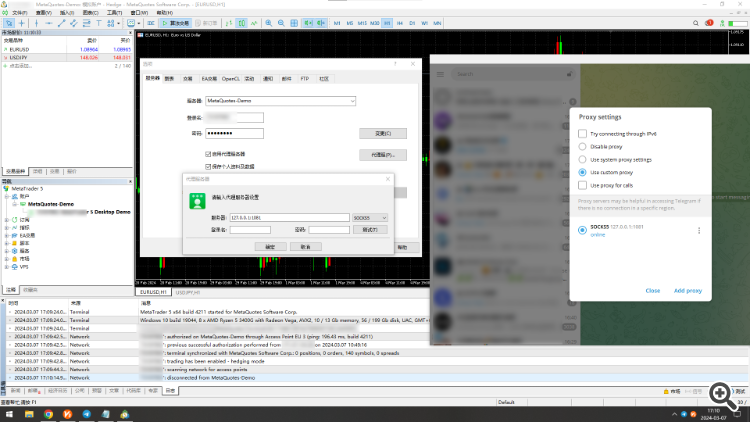
Task: Switch chart to candlestick icon
Action: click(242, 23)
